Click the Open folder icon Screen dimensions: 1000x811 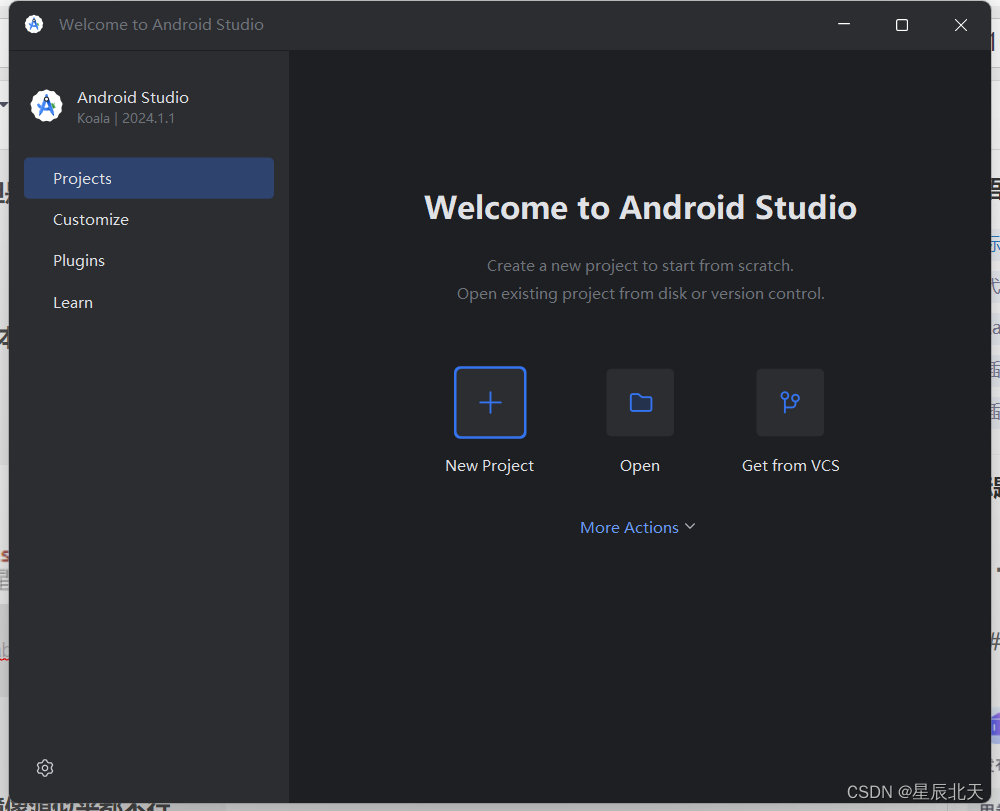click(x=640, y=402)
